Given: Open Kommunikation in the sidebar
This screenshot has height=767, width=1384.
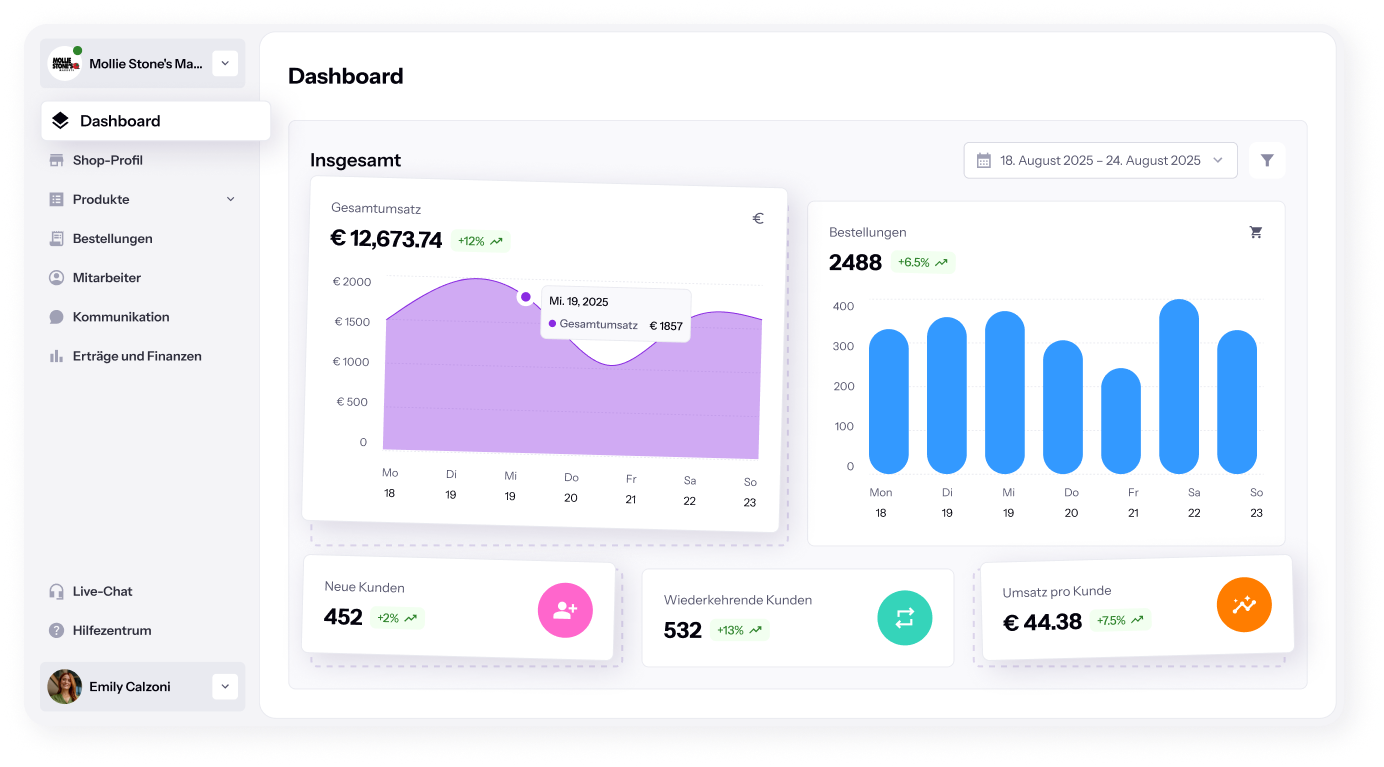Looking at the screenshot, I should (x=120, y=317).
